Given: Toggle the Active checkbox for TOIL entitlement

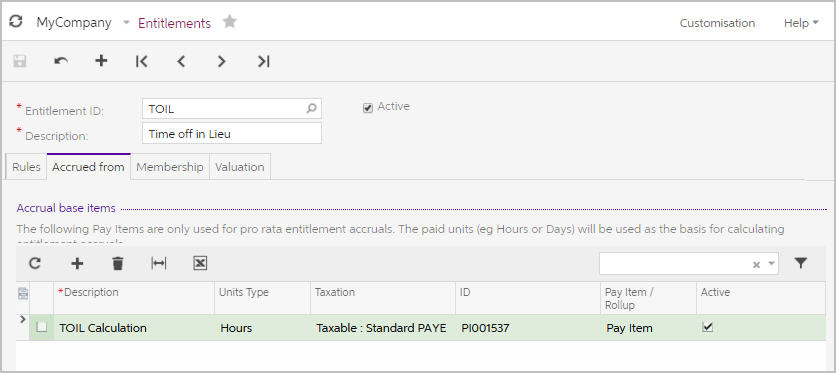Looking at the screenshot, I should (368, 108).
